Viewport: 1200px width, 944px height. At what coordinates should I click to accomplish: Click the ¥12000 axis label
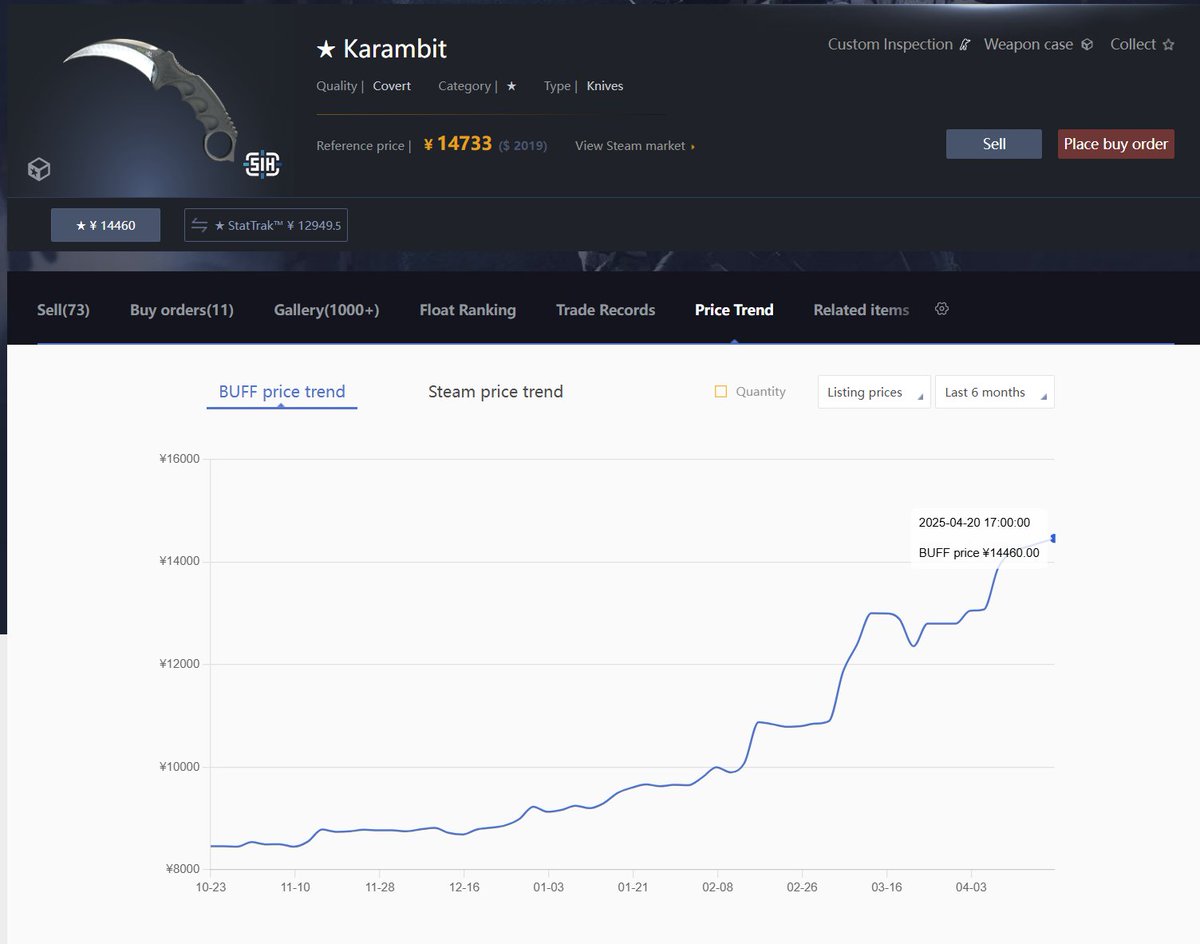click(x=180, y=664)
